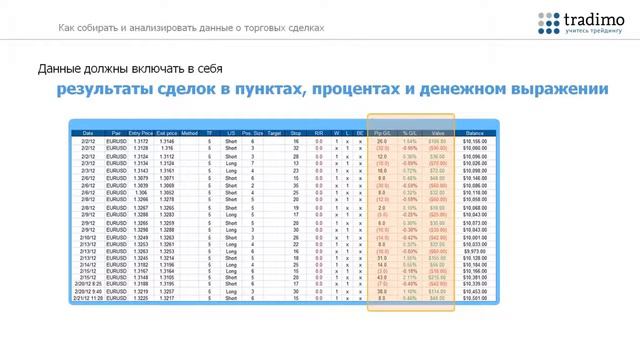Click the Date column header
The image size is (640, 360).
tap(88, 133)
